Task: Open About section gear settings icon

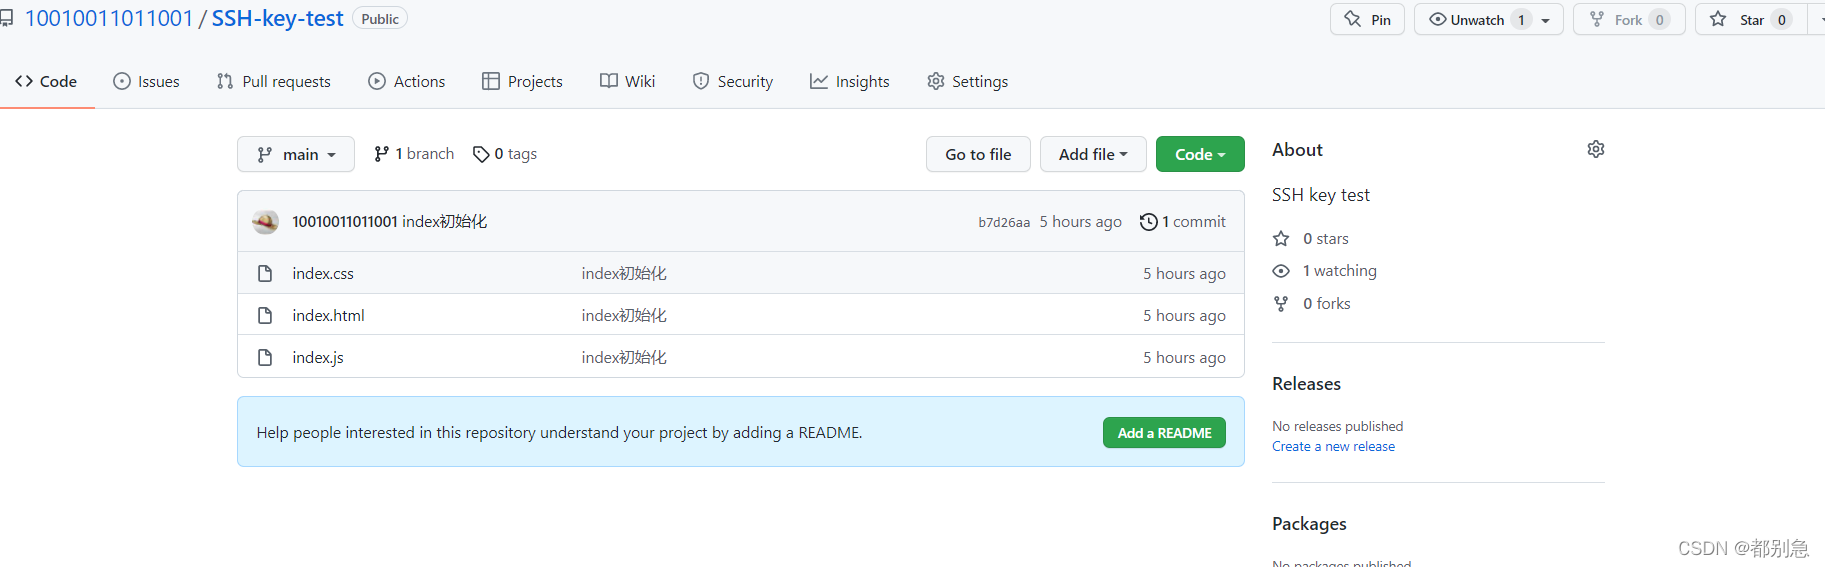Action: tap(1596, 149)
